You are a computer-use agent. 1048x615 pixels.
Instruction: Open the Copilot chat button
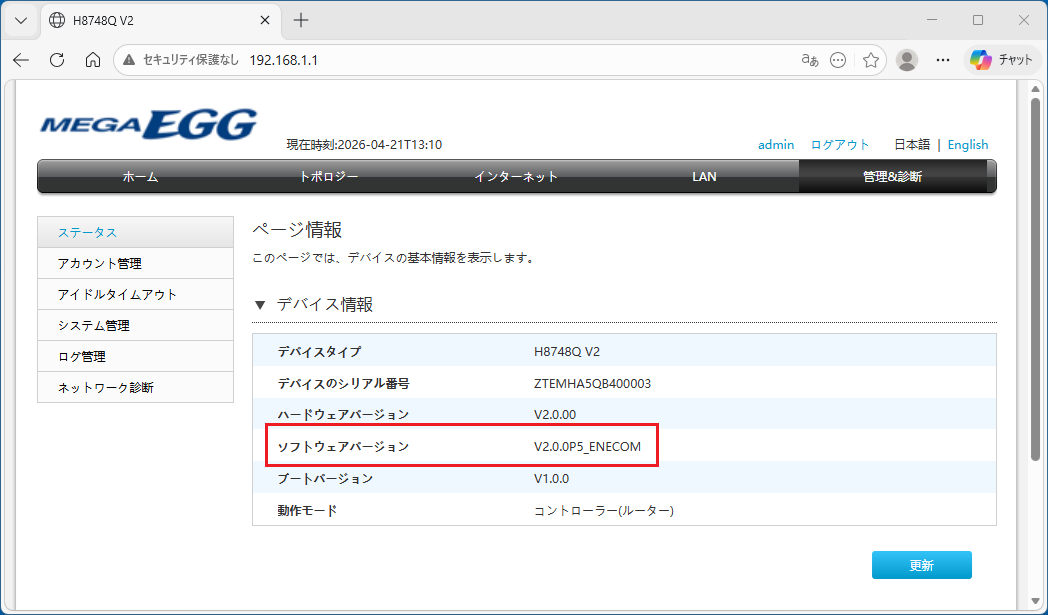[1001, 60]
